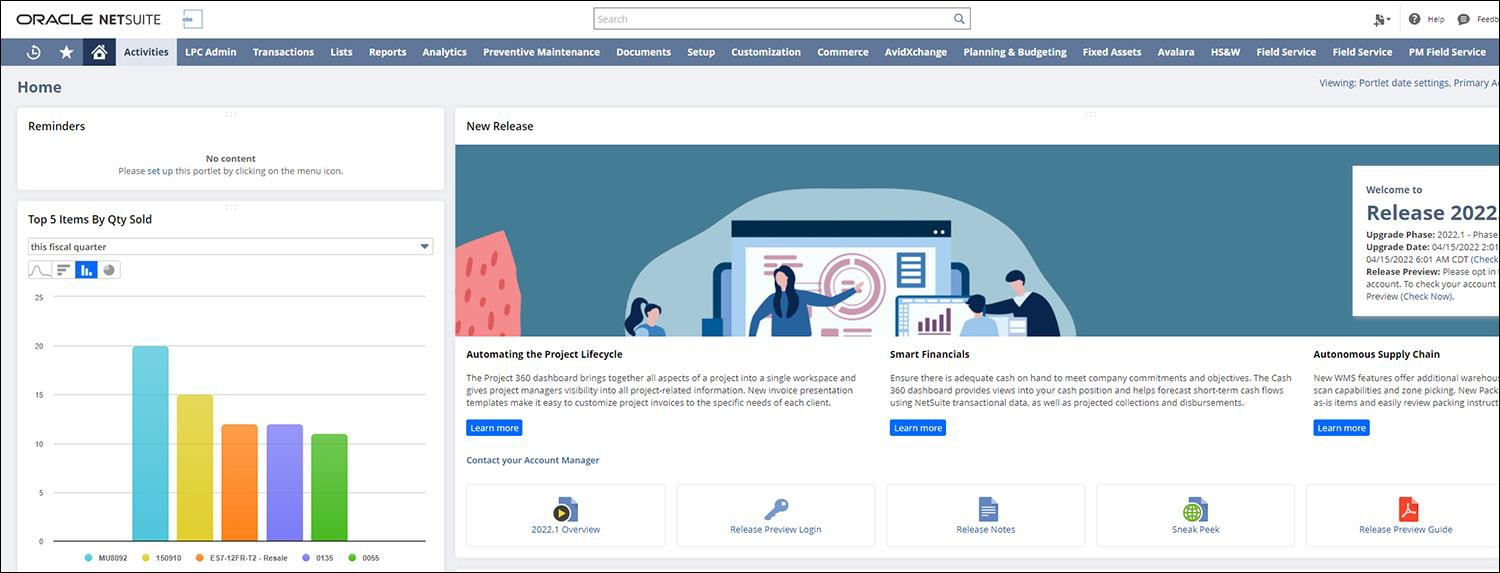Expand the 'this fiscal quarter' dropdown
The image size is (1500, 573).
coord(424,247)
